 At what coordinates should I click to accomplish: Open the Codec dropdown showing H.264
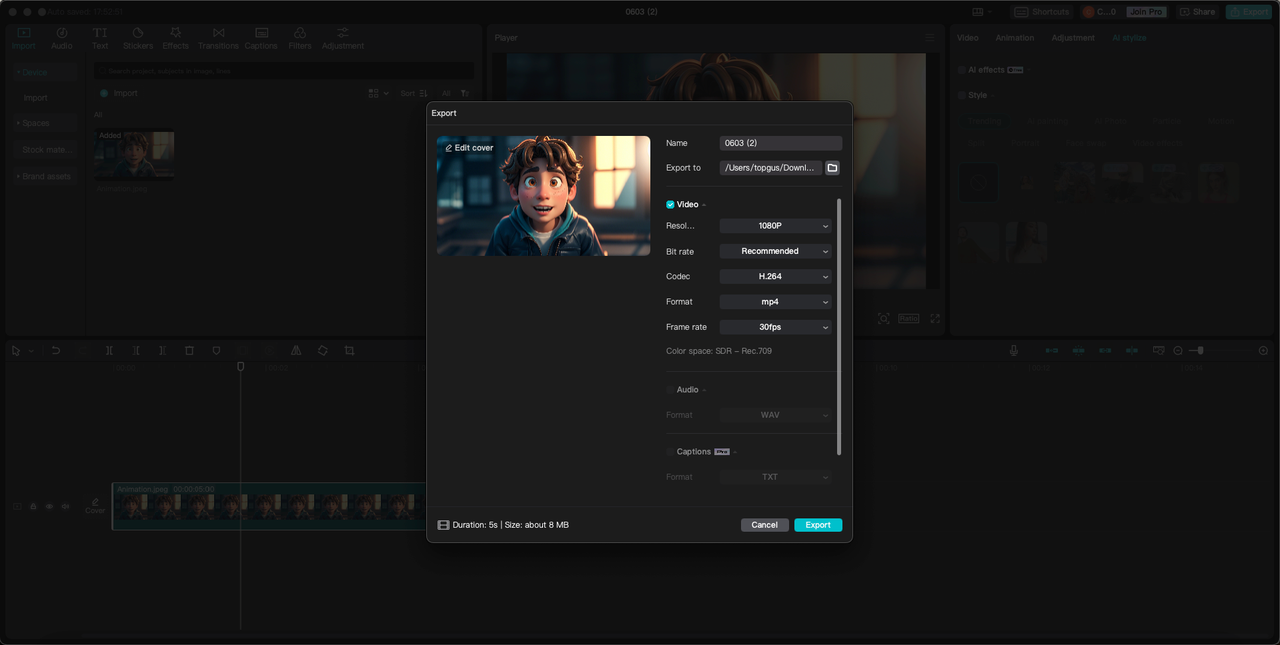click(775, 276)
